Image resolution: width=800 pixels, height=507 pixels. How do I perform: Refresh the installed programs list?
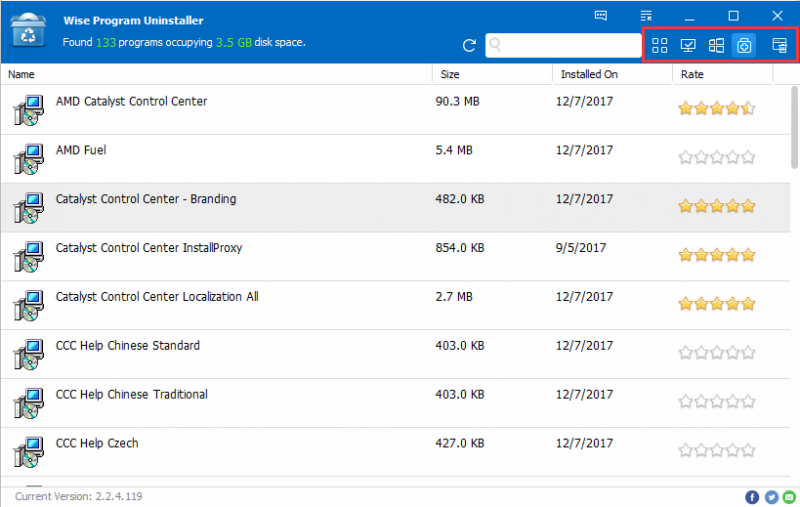[469, 45]
